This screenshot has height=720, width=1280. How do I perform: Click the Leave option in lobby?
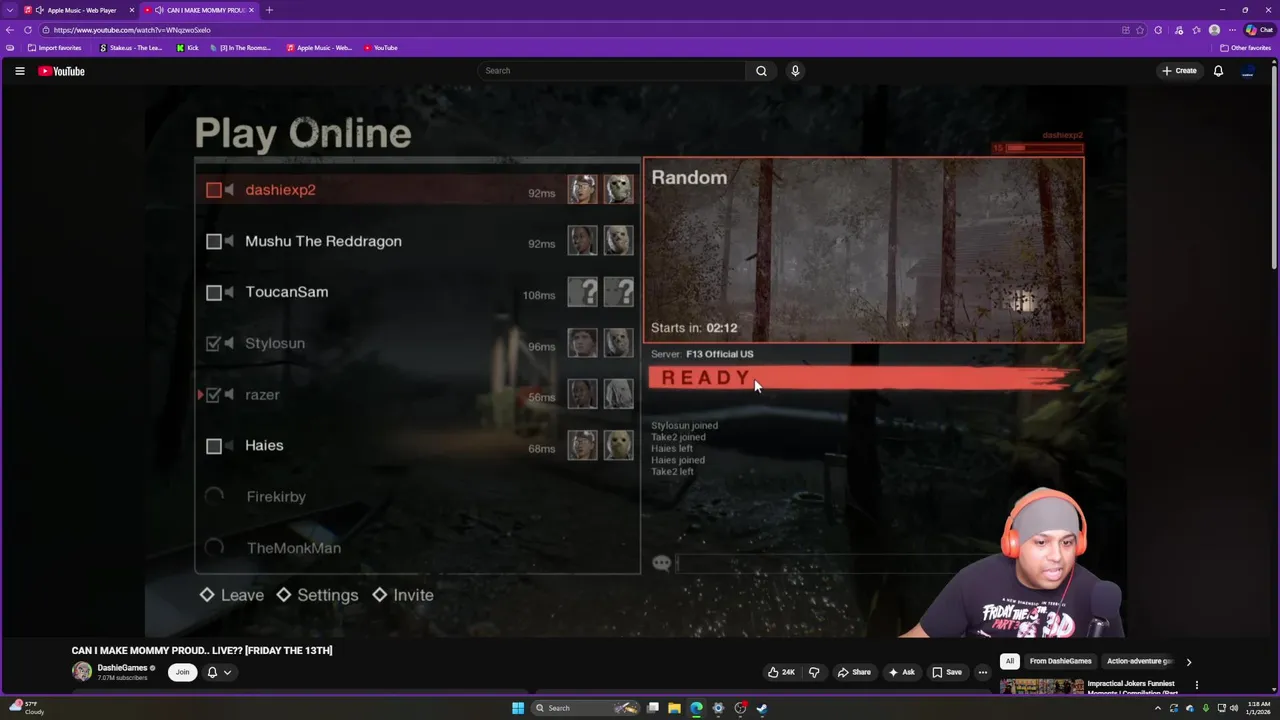(x=232, y=595)
